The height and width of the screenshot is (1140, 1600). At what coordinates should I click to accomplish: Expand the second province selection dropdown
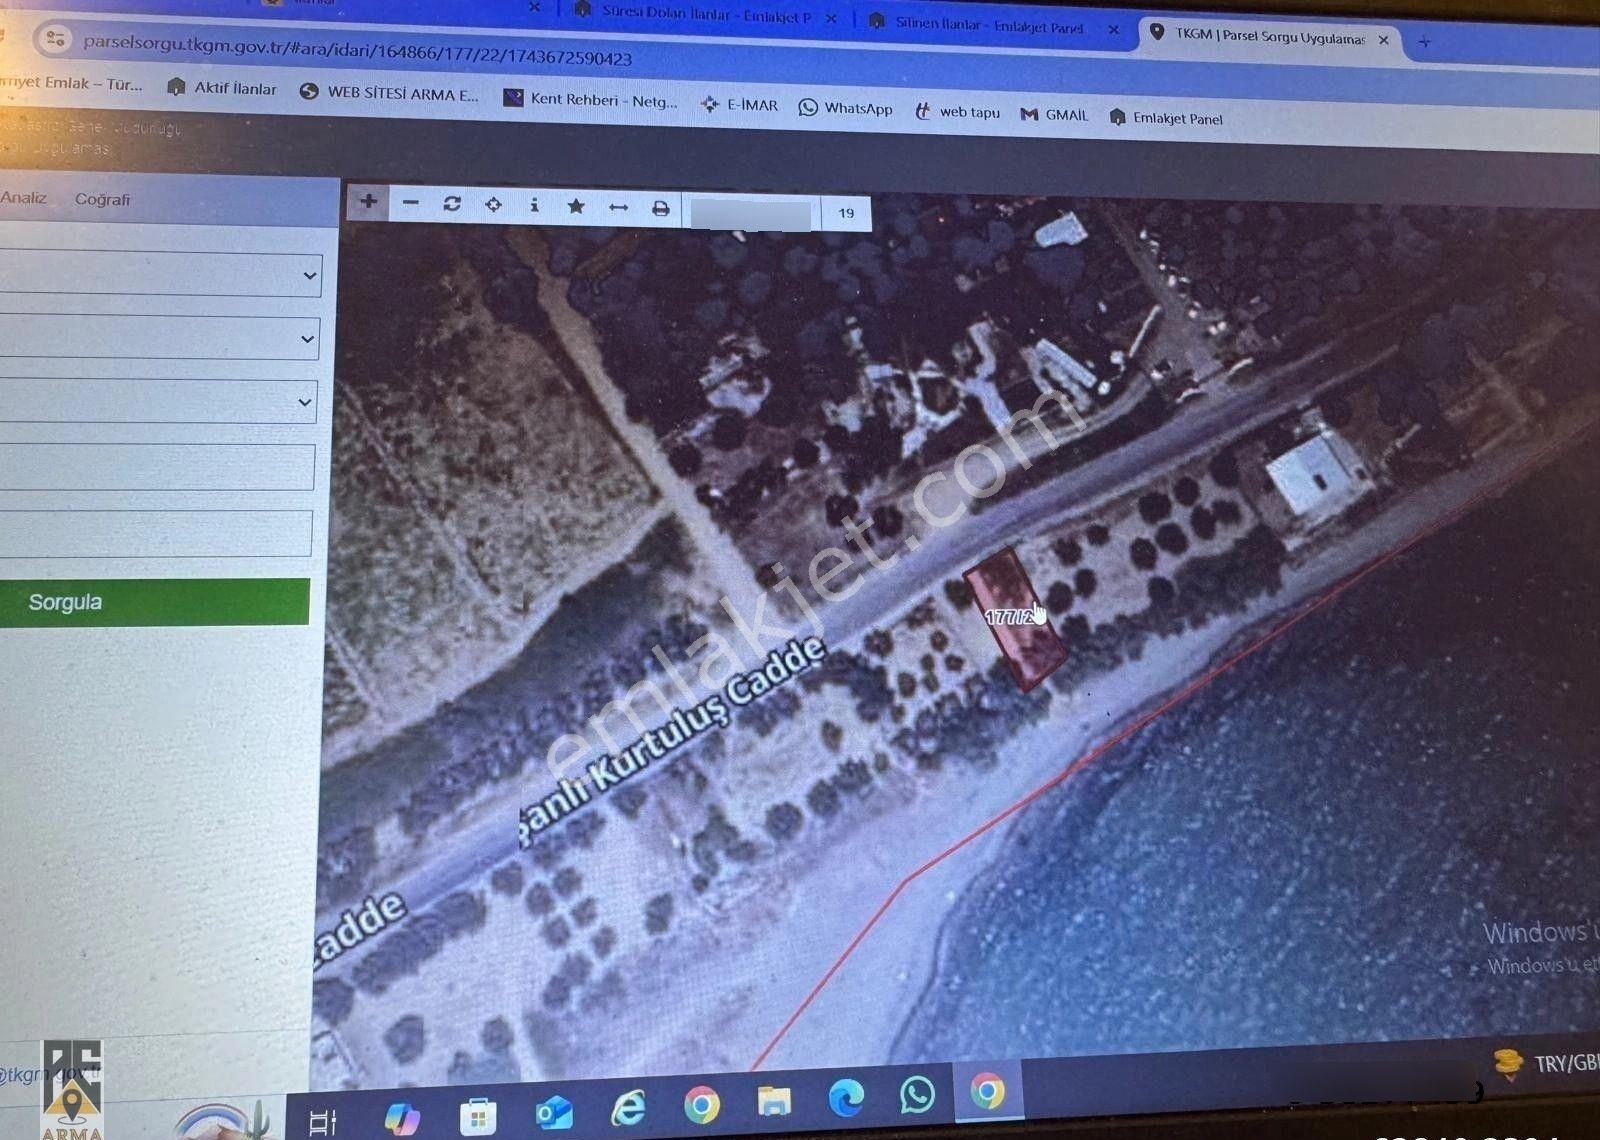tap(307, 339)
